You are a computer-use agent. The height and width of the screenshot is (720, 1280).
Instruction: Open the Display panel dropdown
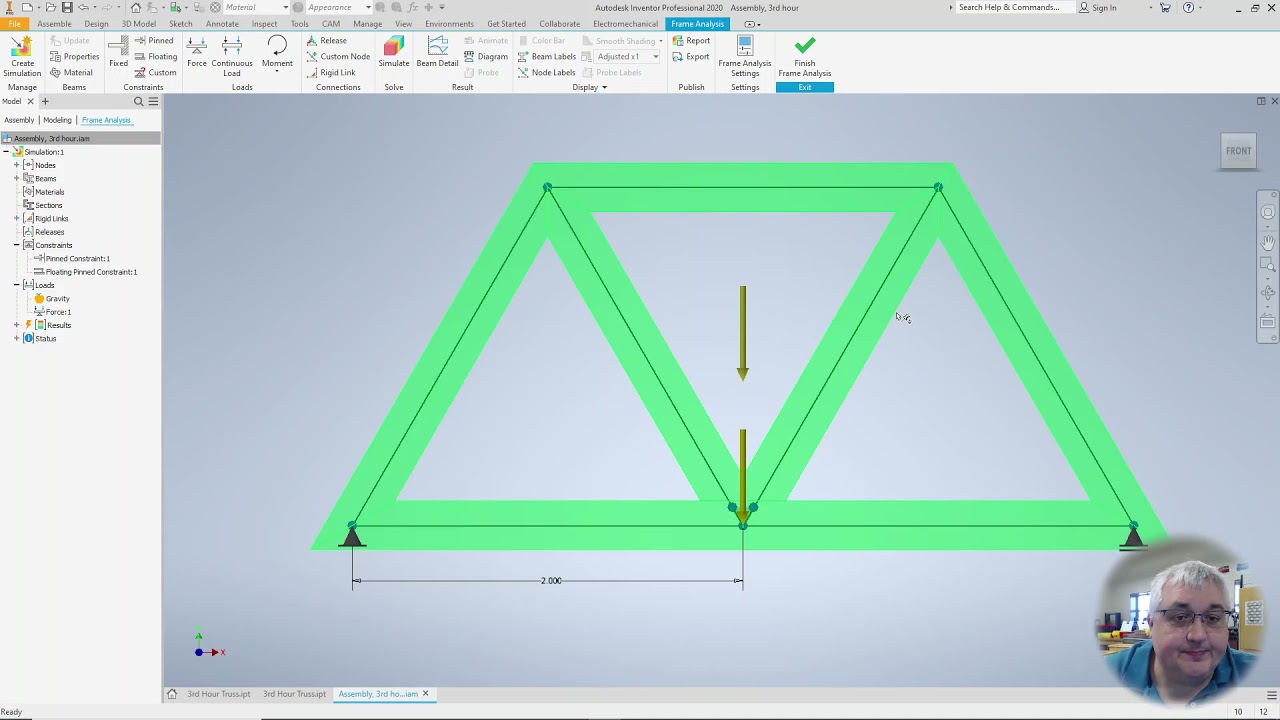[x=590, y=87]
